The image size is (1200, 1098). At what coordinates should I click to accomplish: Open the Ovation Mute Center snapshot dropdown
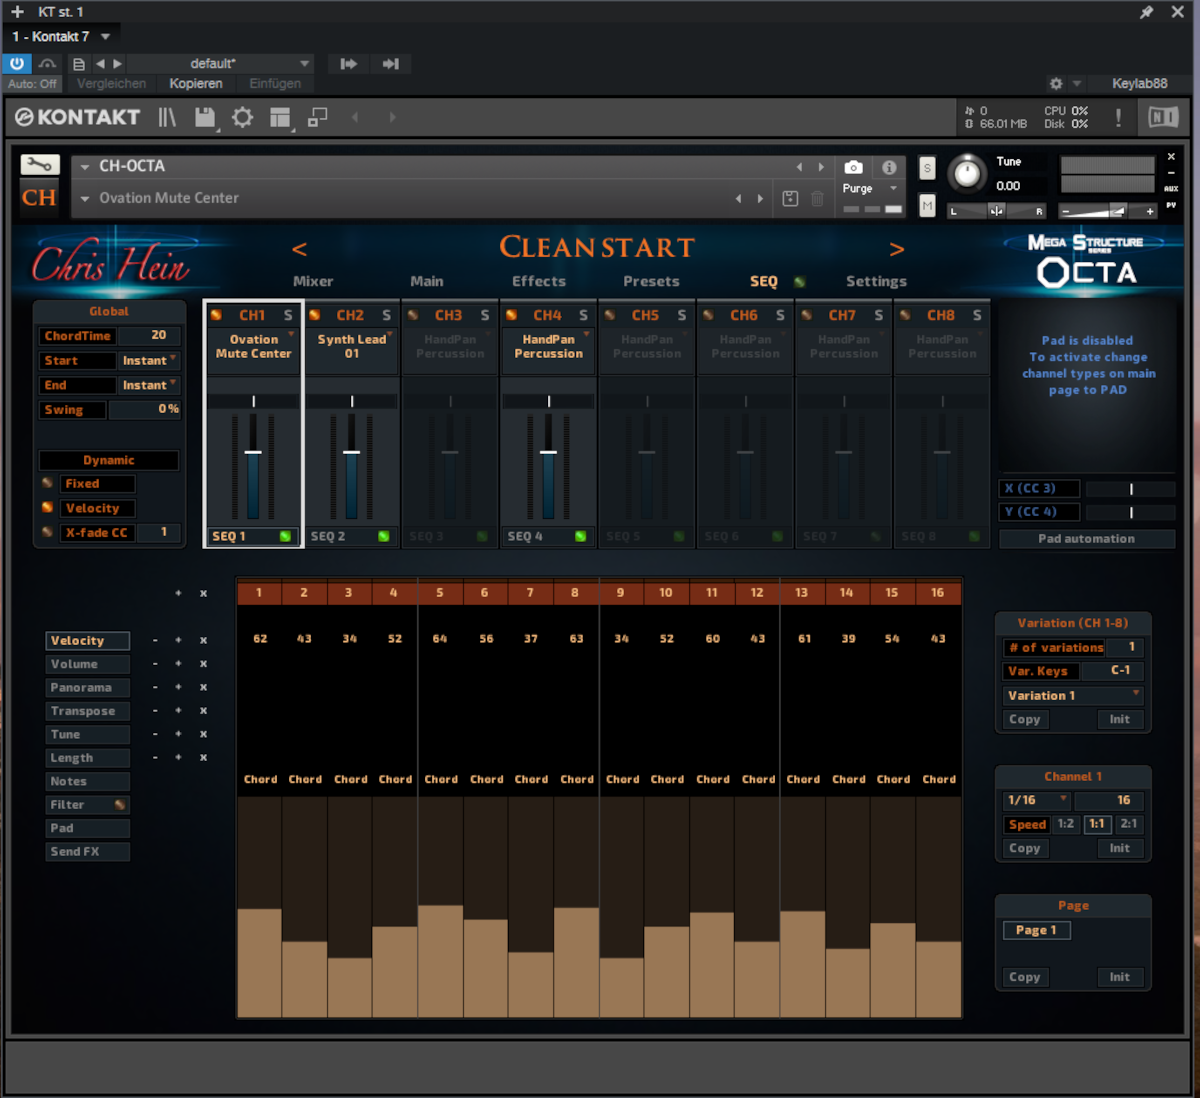(x=85, y=198)
